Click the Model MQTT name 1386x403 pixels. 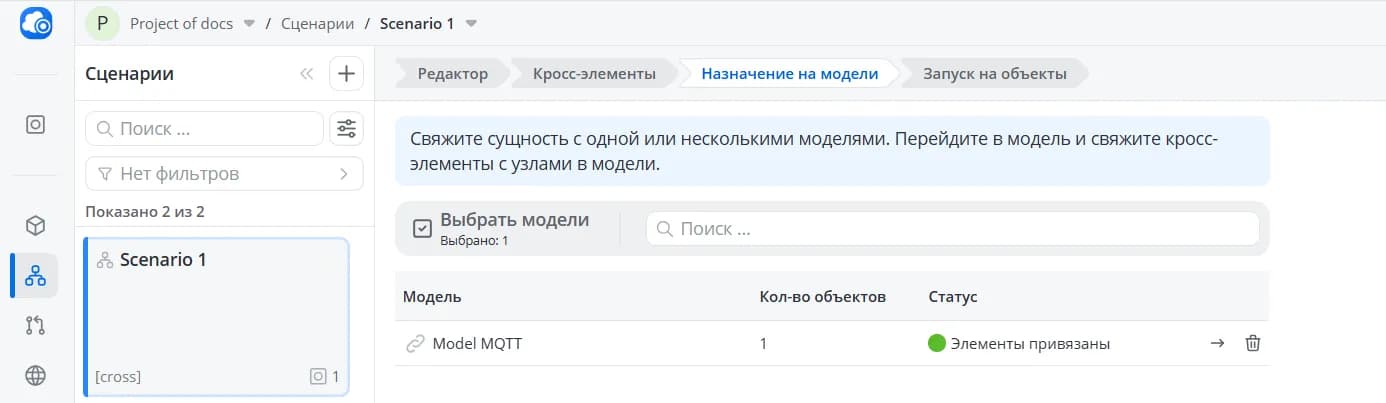pyautogui.click(x=477, y=344)
